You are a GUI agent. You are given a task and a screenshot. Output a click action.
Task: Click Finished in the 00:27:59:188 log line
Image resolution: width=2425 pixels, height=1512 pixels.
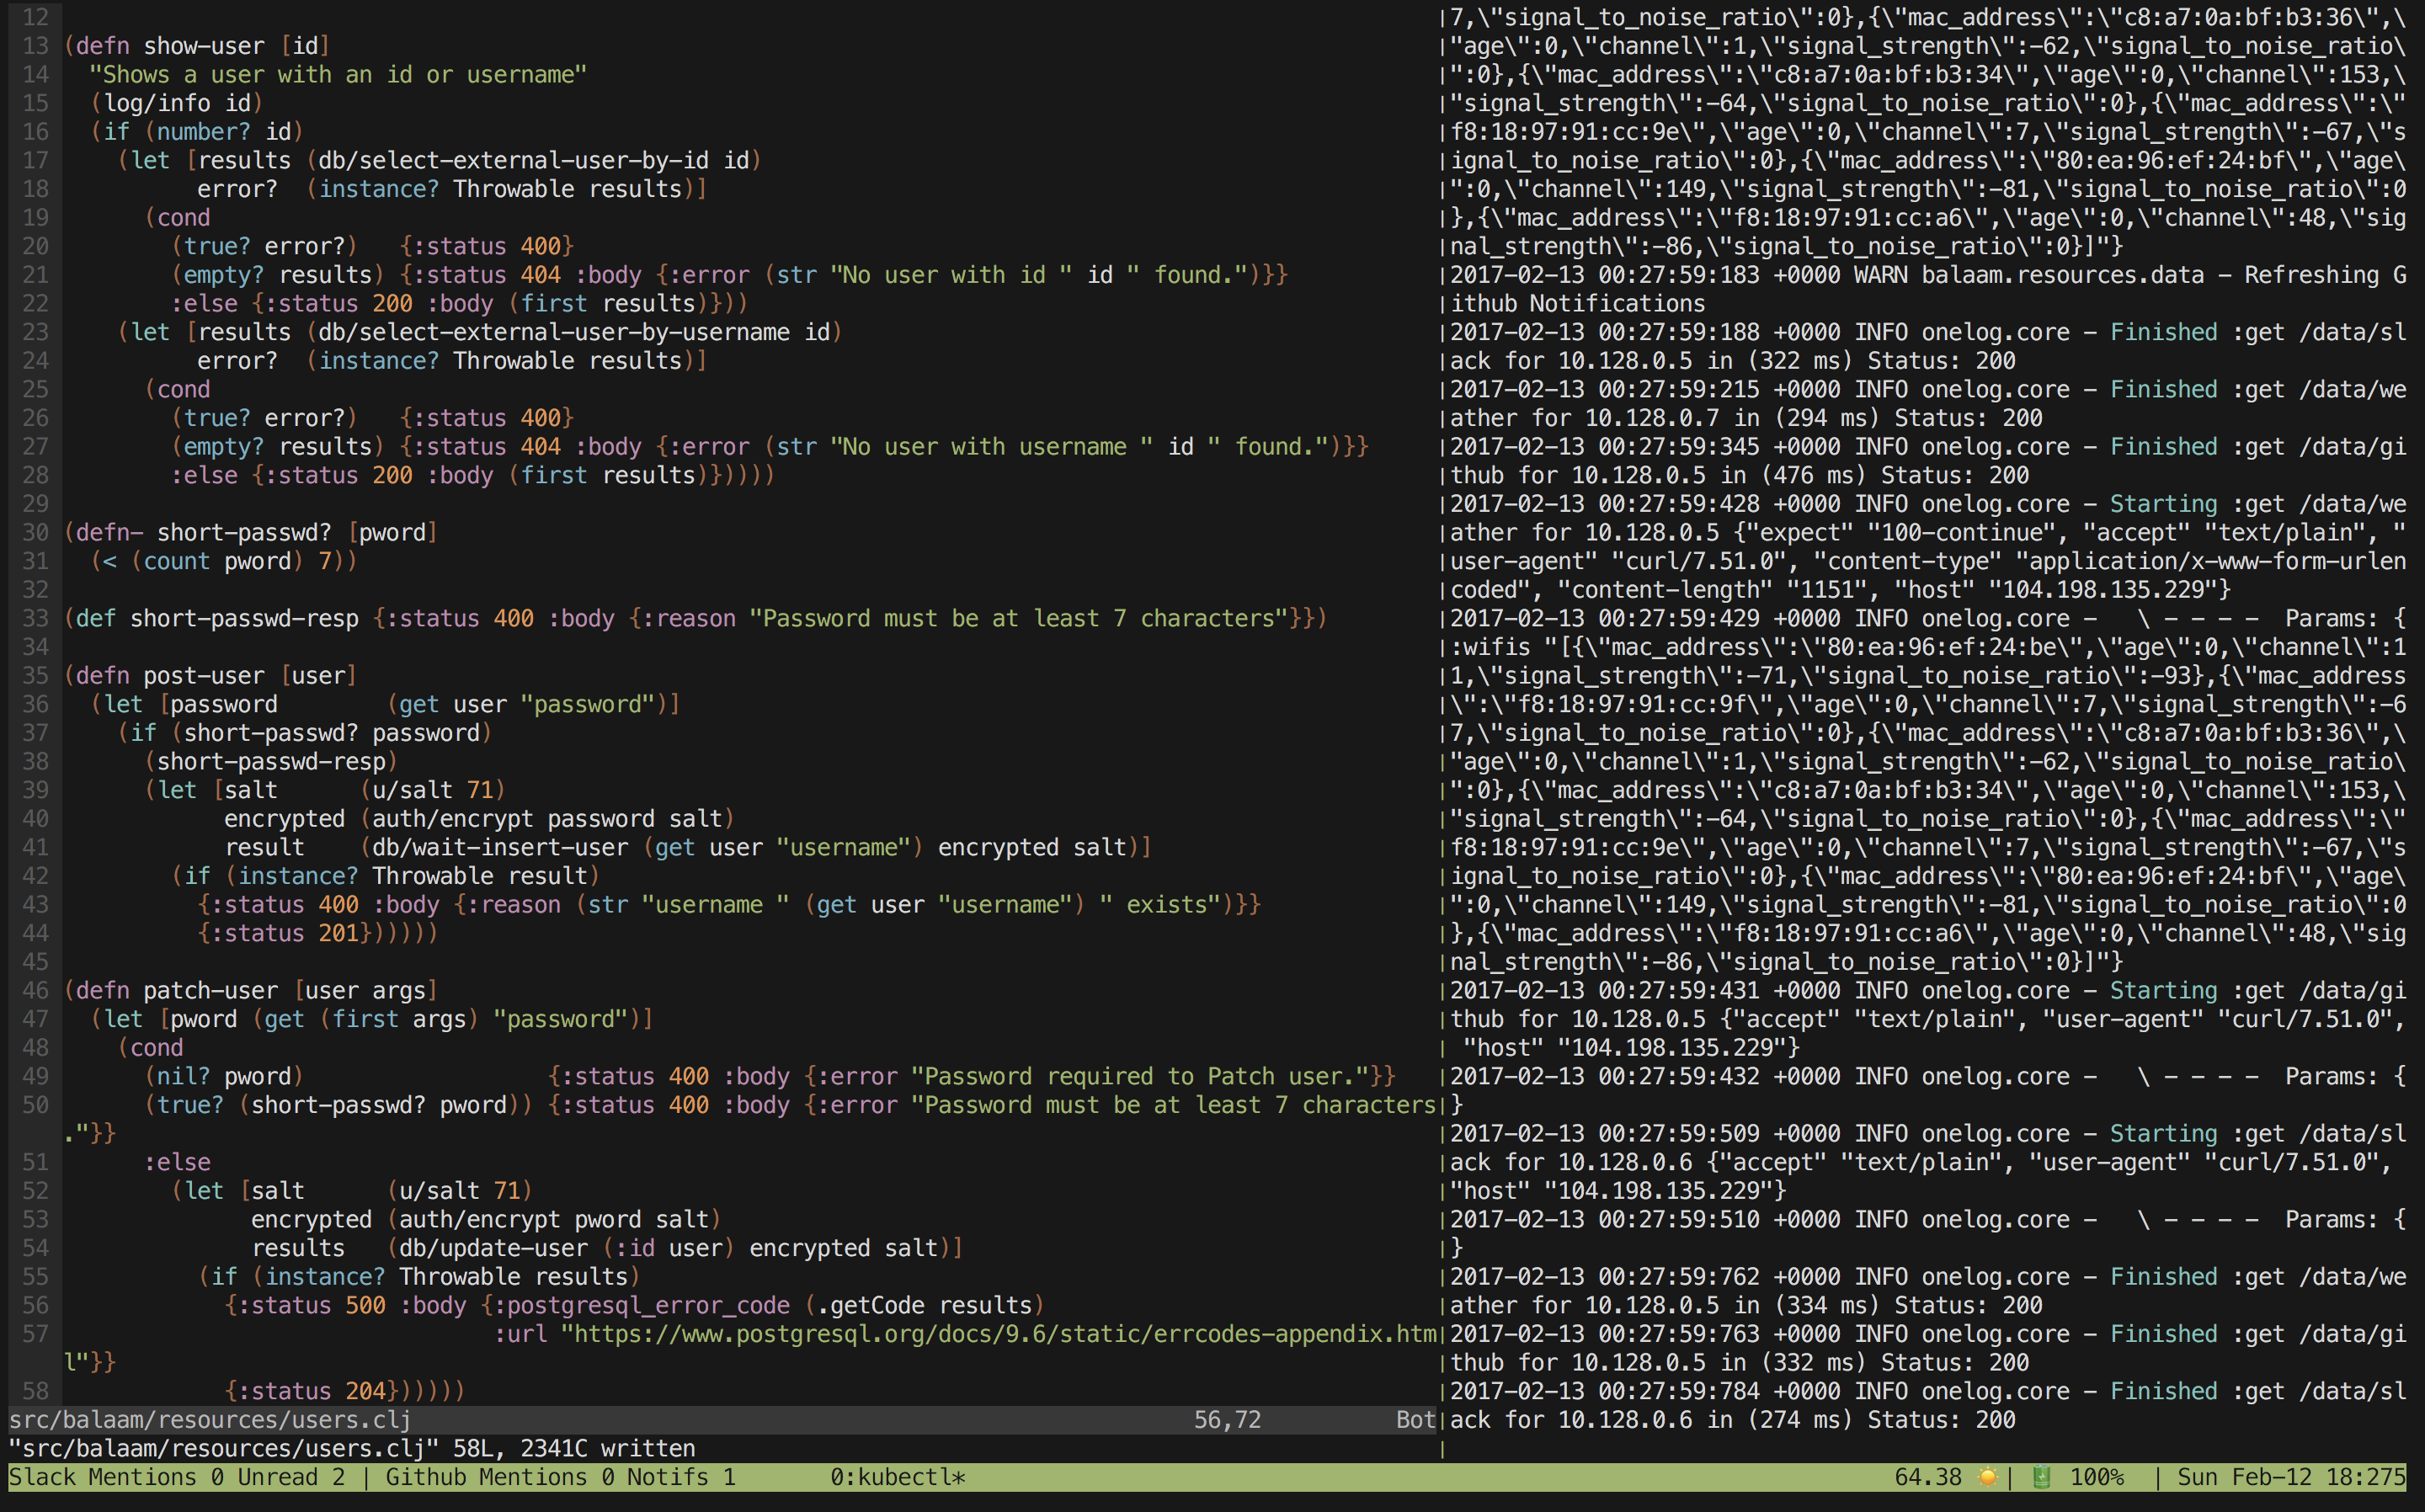pyautogui.click(x=2163, y=332)
